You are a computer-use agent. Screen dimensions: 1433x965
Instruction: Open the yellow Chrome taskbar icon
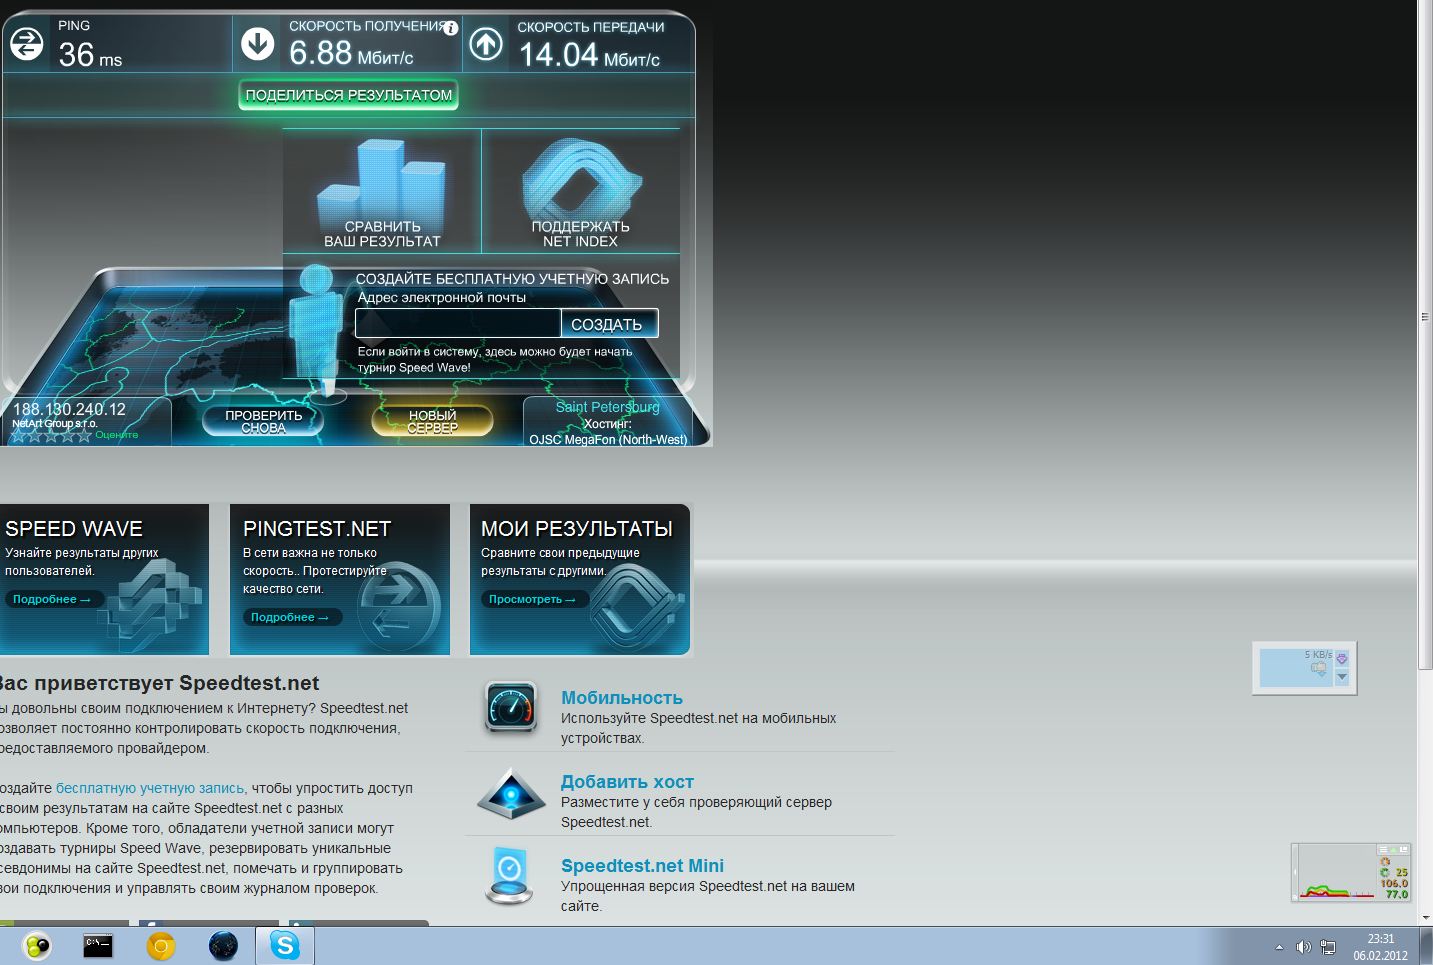click(x=160, y=945)
